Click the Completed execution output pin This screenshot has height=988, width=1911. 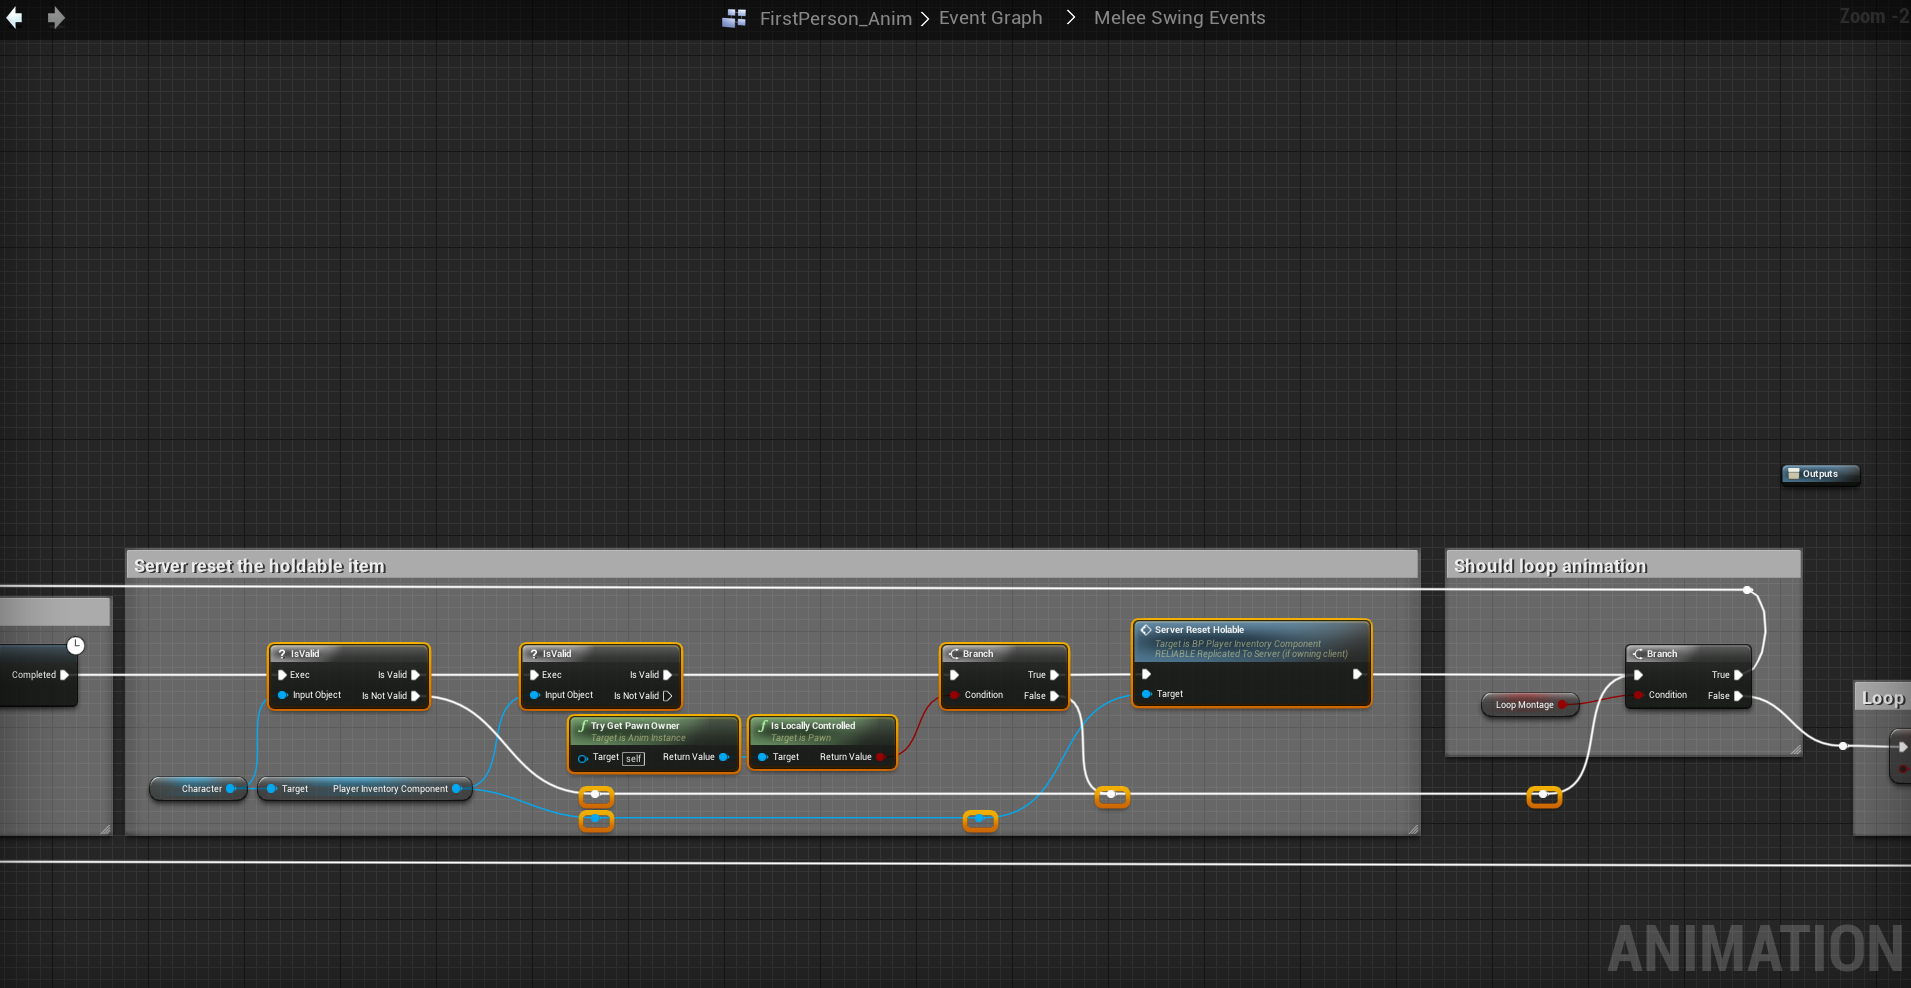(65, 675)
